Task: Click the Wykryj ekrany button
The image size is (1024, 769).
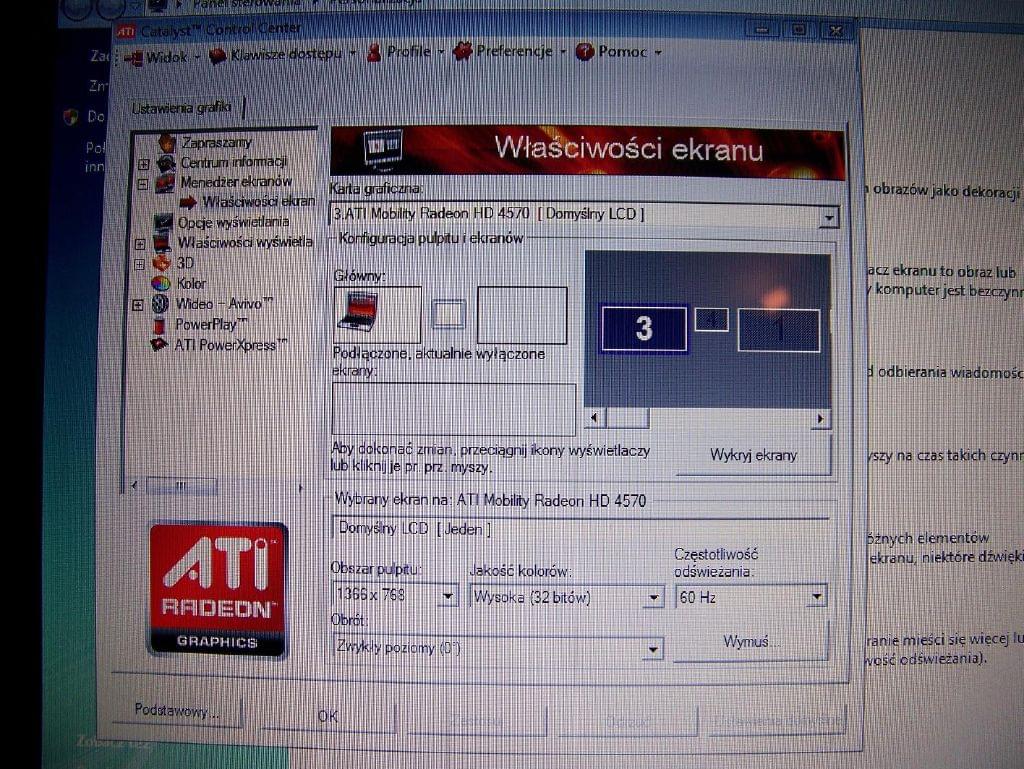Action: [x=753, y=455]
